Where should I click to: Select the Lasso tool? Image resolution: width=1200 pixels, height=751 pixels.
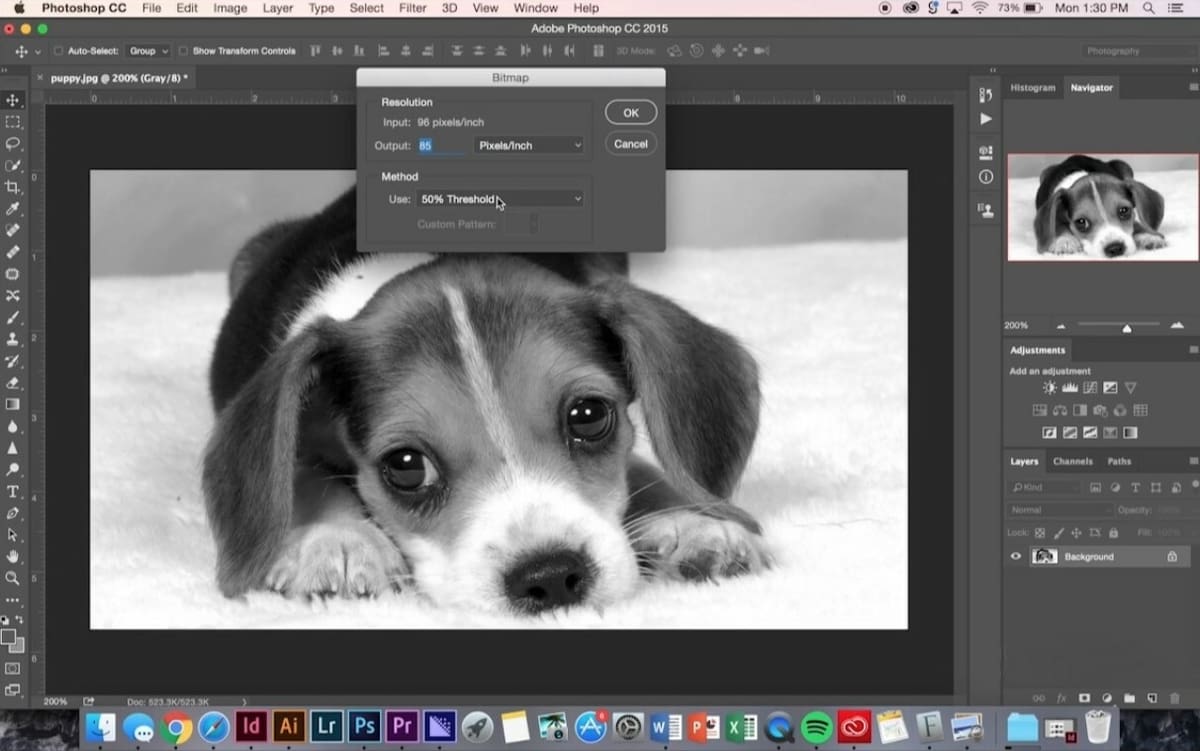tap(13, 144)
